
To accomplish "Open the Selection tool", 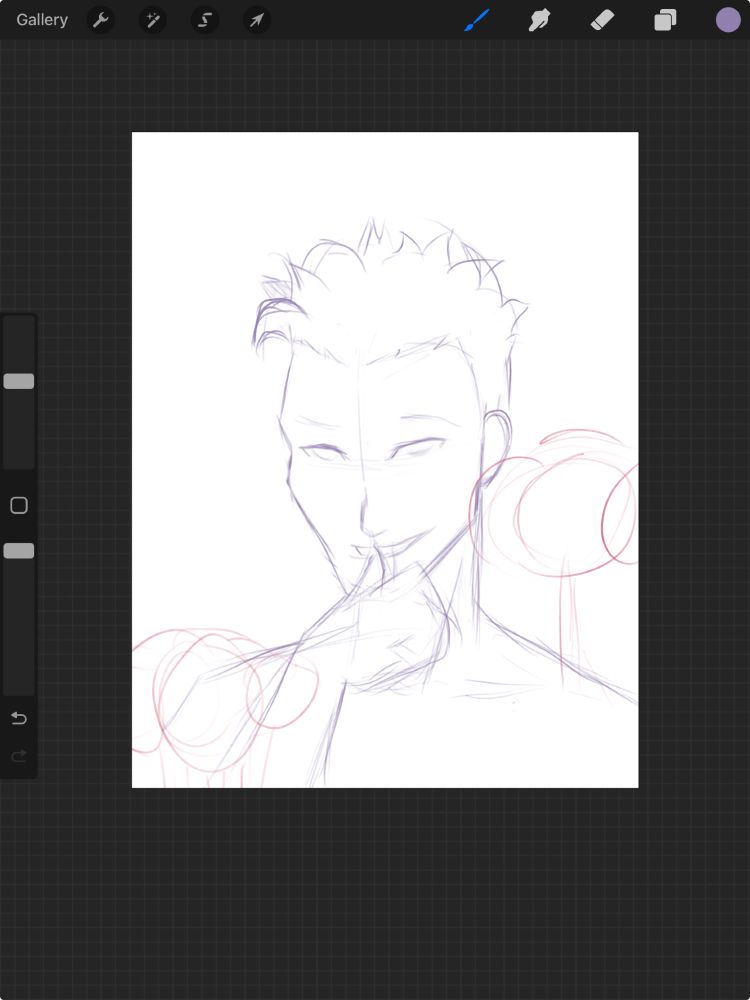I will pyautogui.click(x=205, y=20).
